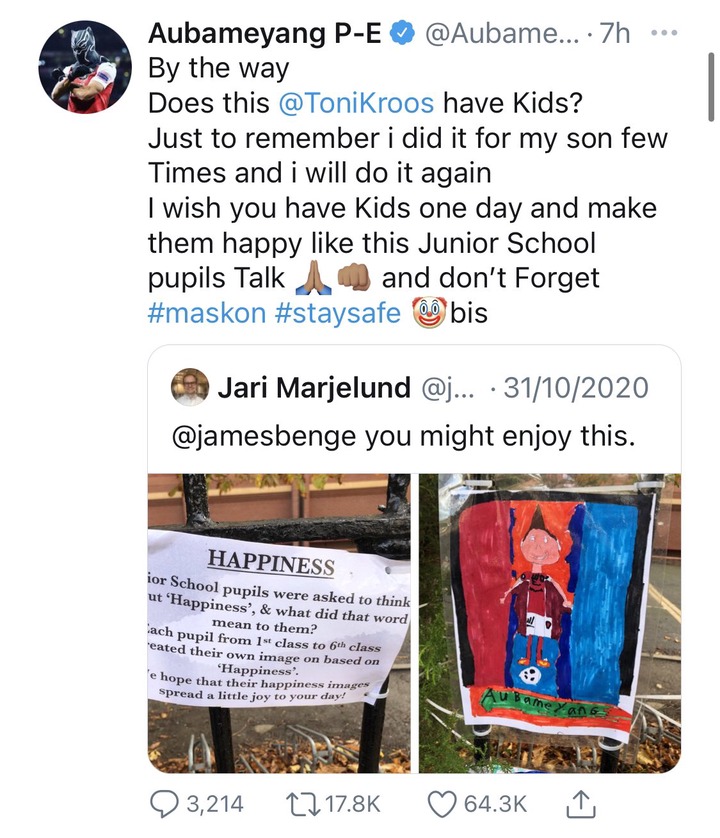
Task: Open the three-dot more options menu
Action: tap(664, 34)
